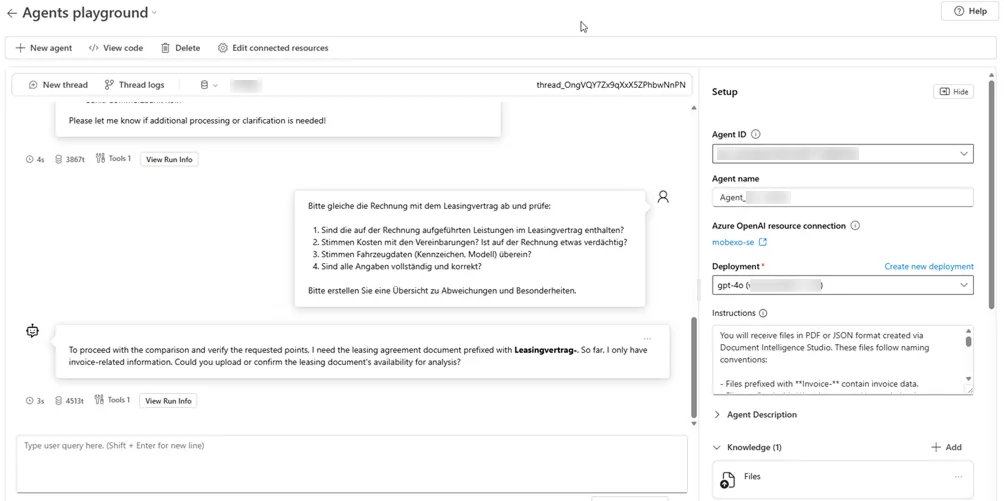Open the mobexo-se resource link
Image resolution: width=1004 pixels, height=501 pixels.
(739, 242)
